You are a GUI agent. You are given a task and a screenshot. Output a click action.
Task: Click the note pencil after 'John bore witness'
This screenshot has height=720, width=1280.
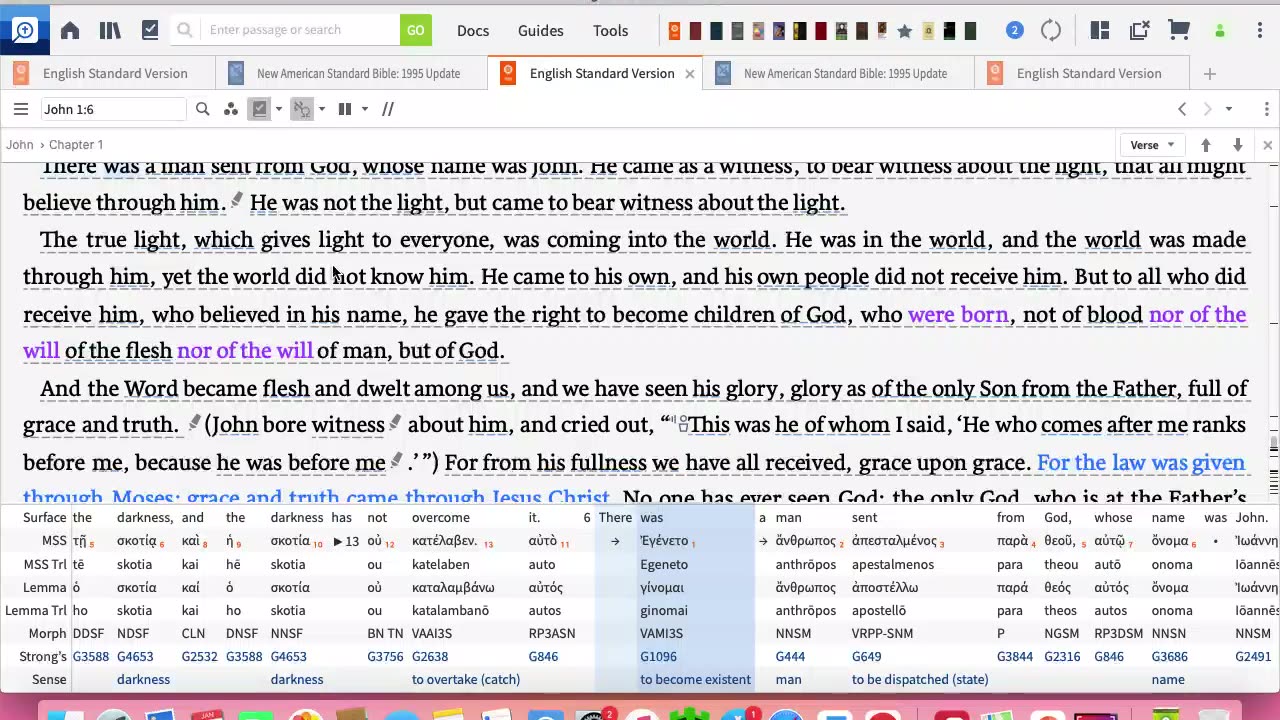pos(395,423)
